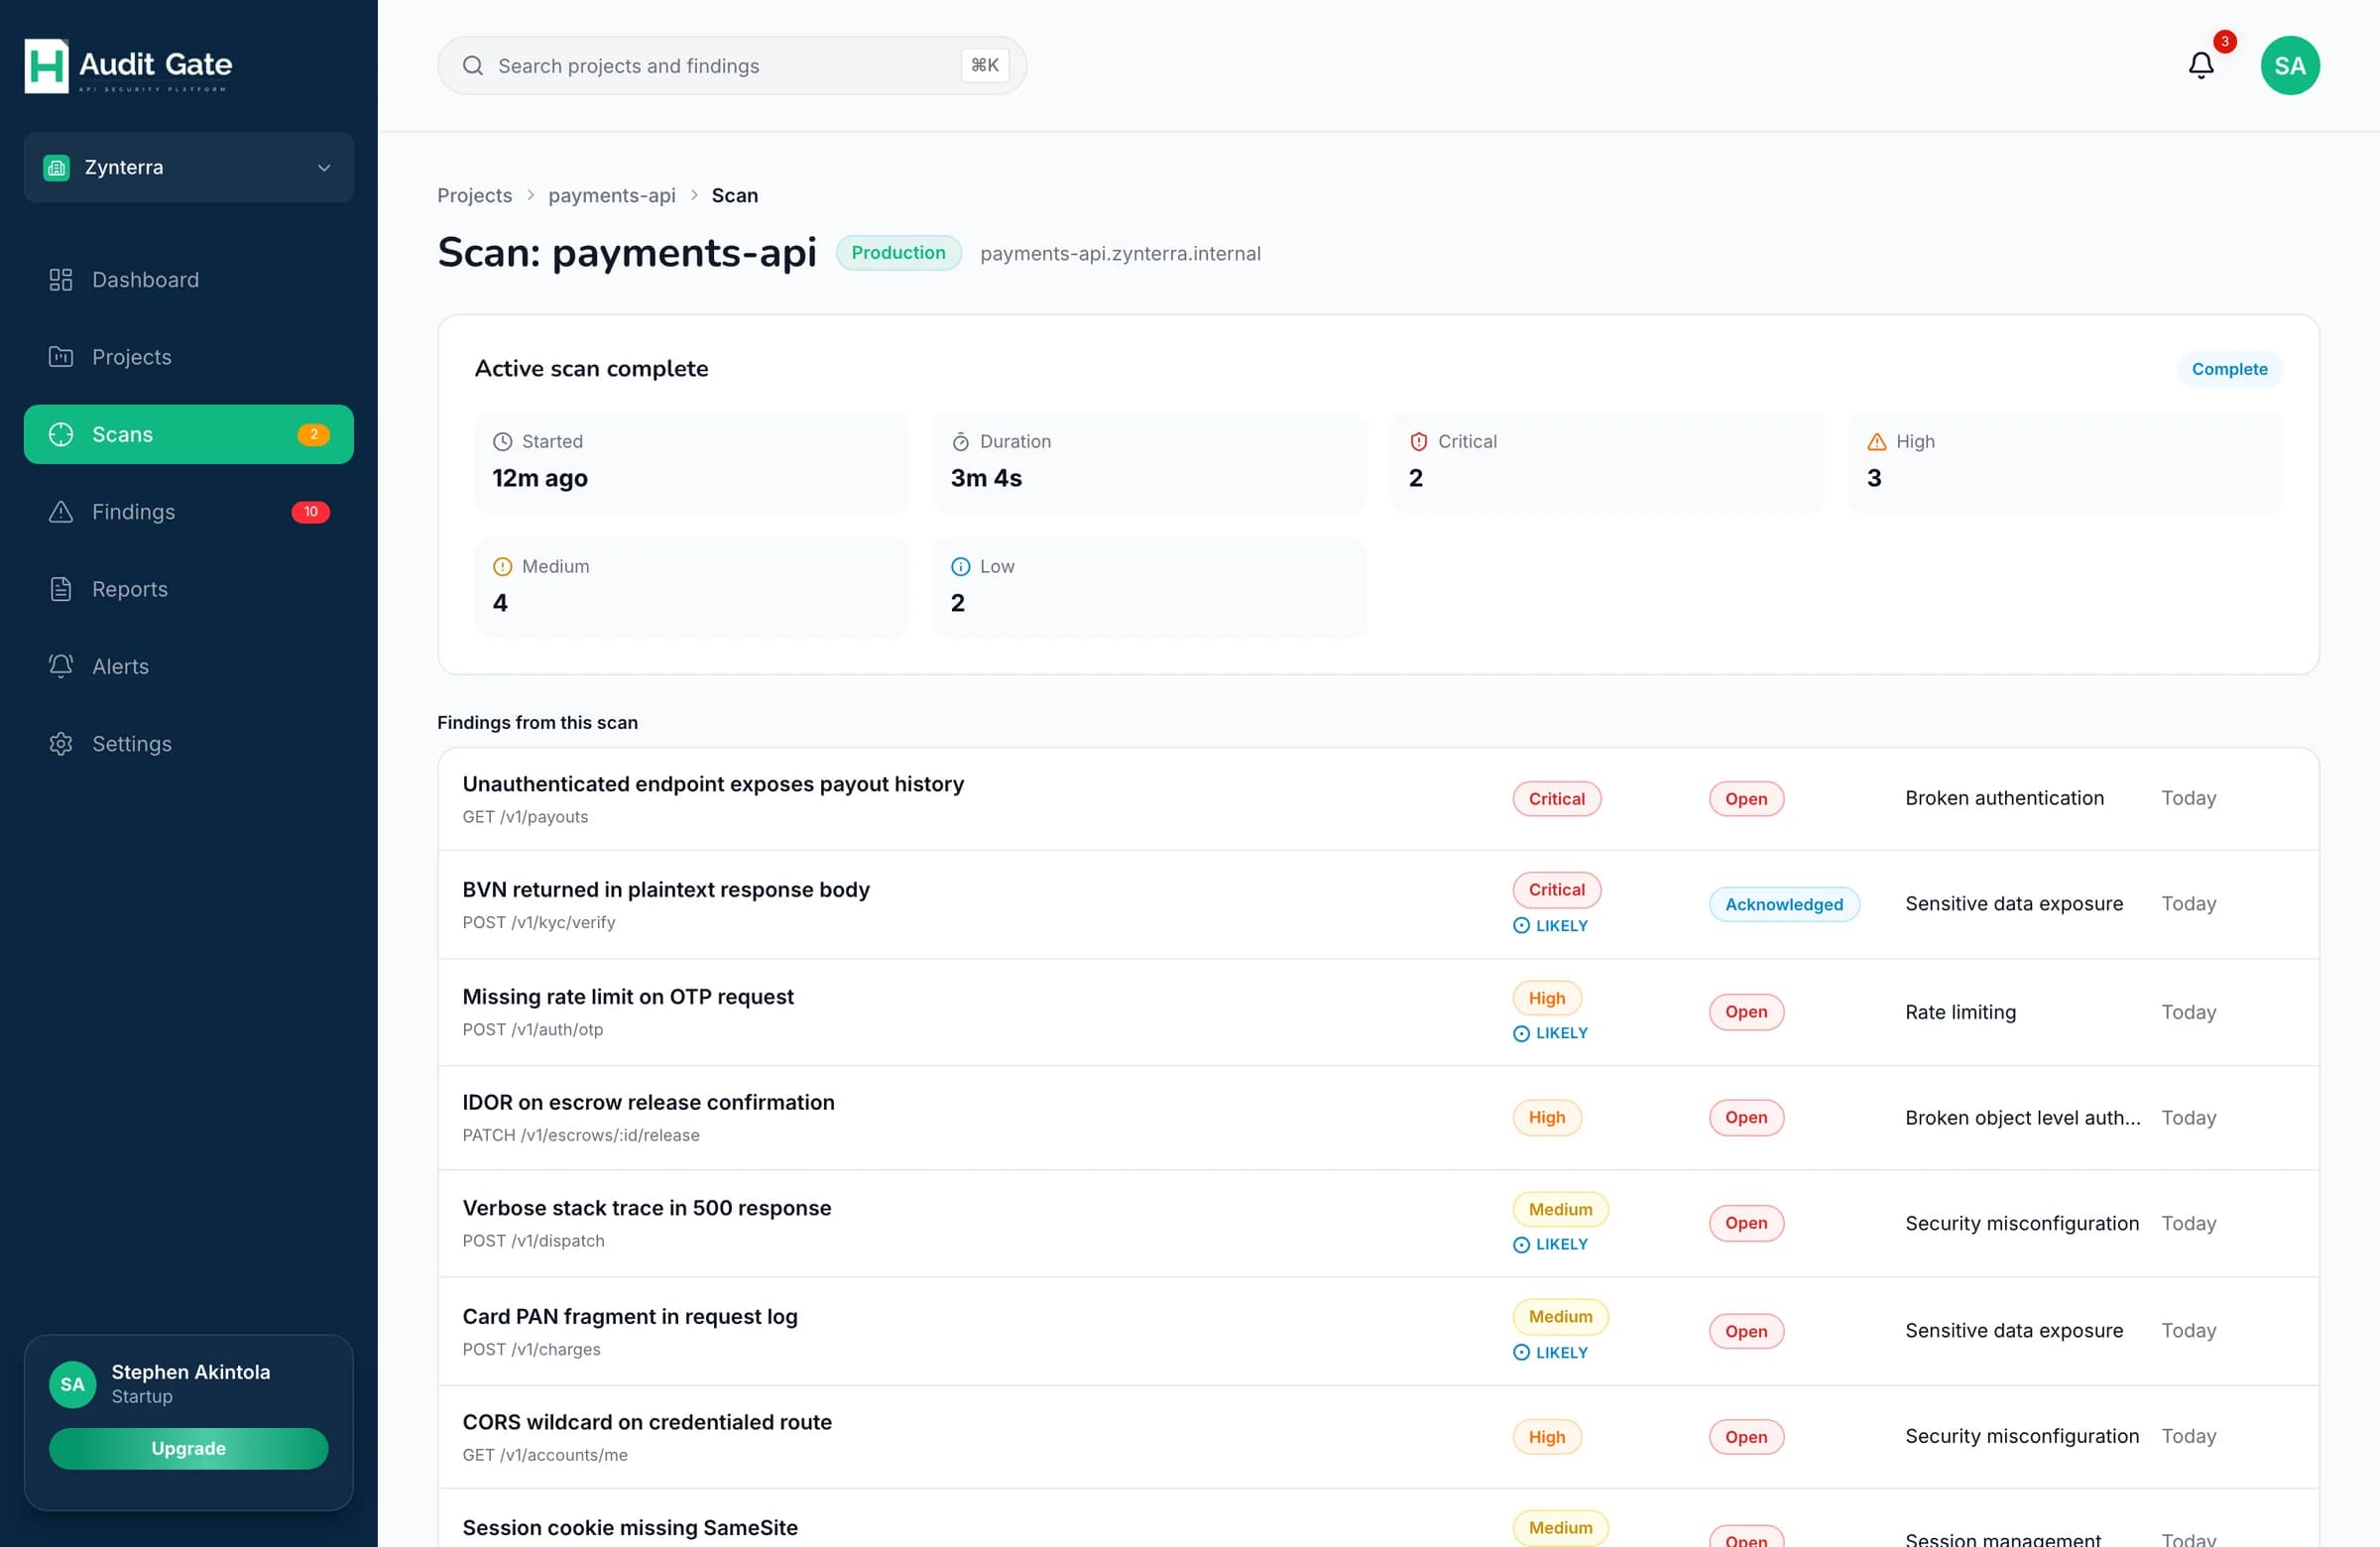Open the notifications bell
Viewport: 2380px width, 1547px height.
click(x=2200, y=66)
